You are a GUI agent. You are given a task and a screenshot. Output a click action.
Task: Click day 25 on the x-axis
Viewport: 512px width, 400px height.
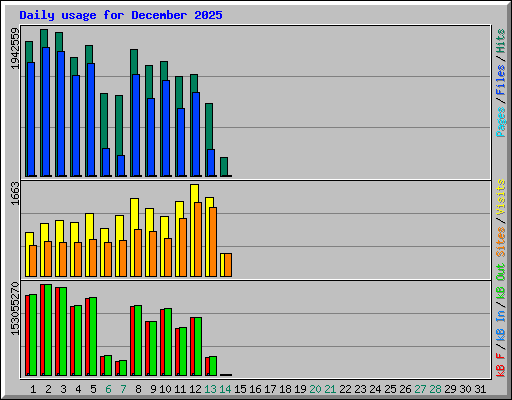[x=390, y=389]
